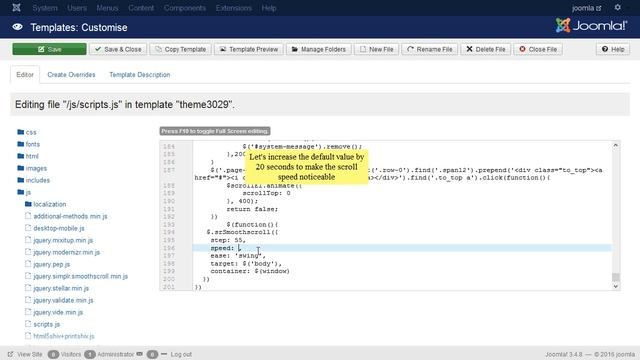This screenshot has width=640, height=360.
Task: Click the js folder icon
Action: click(21, 192)
